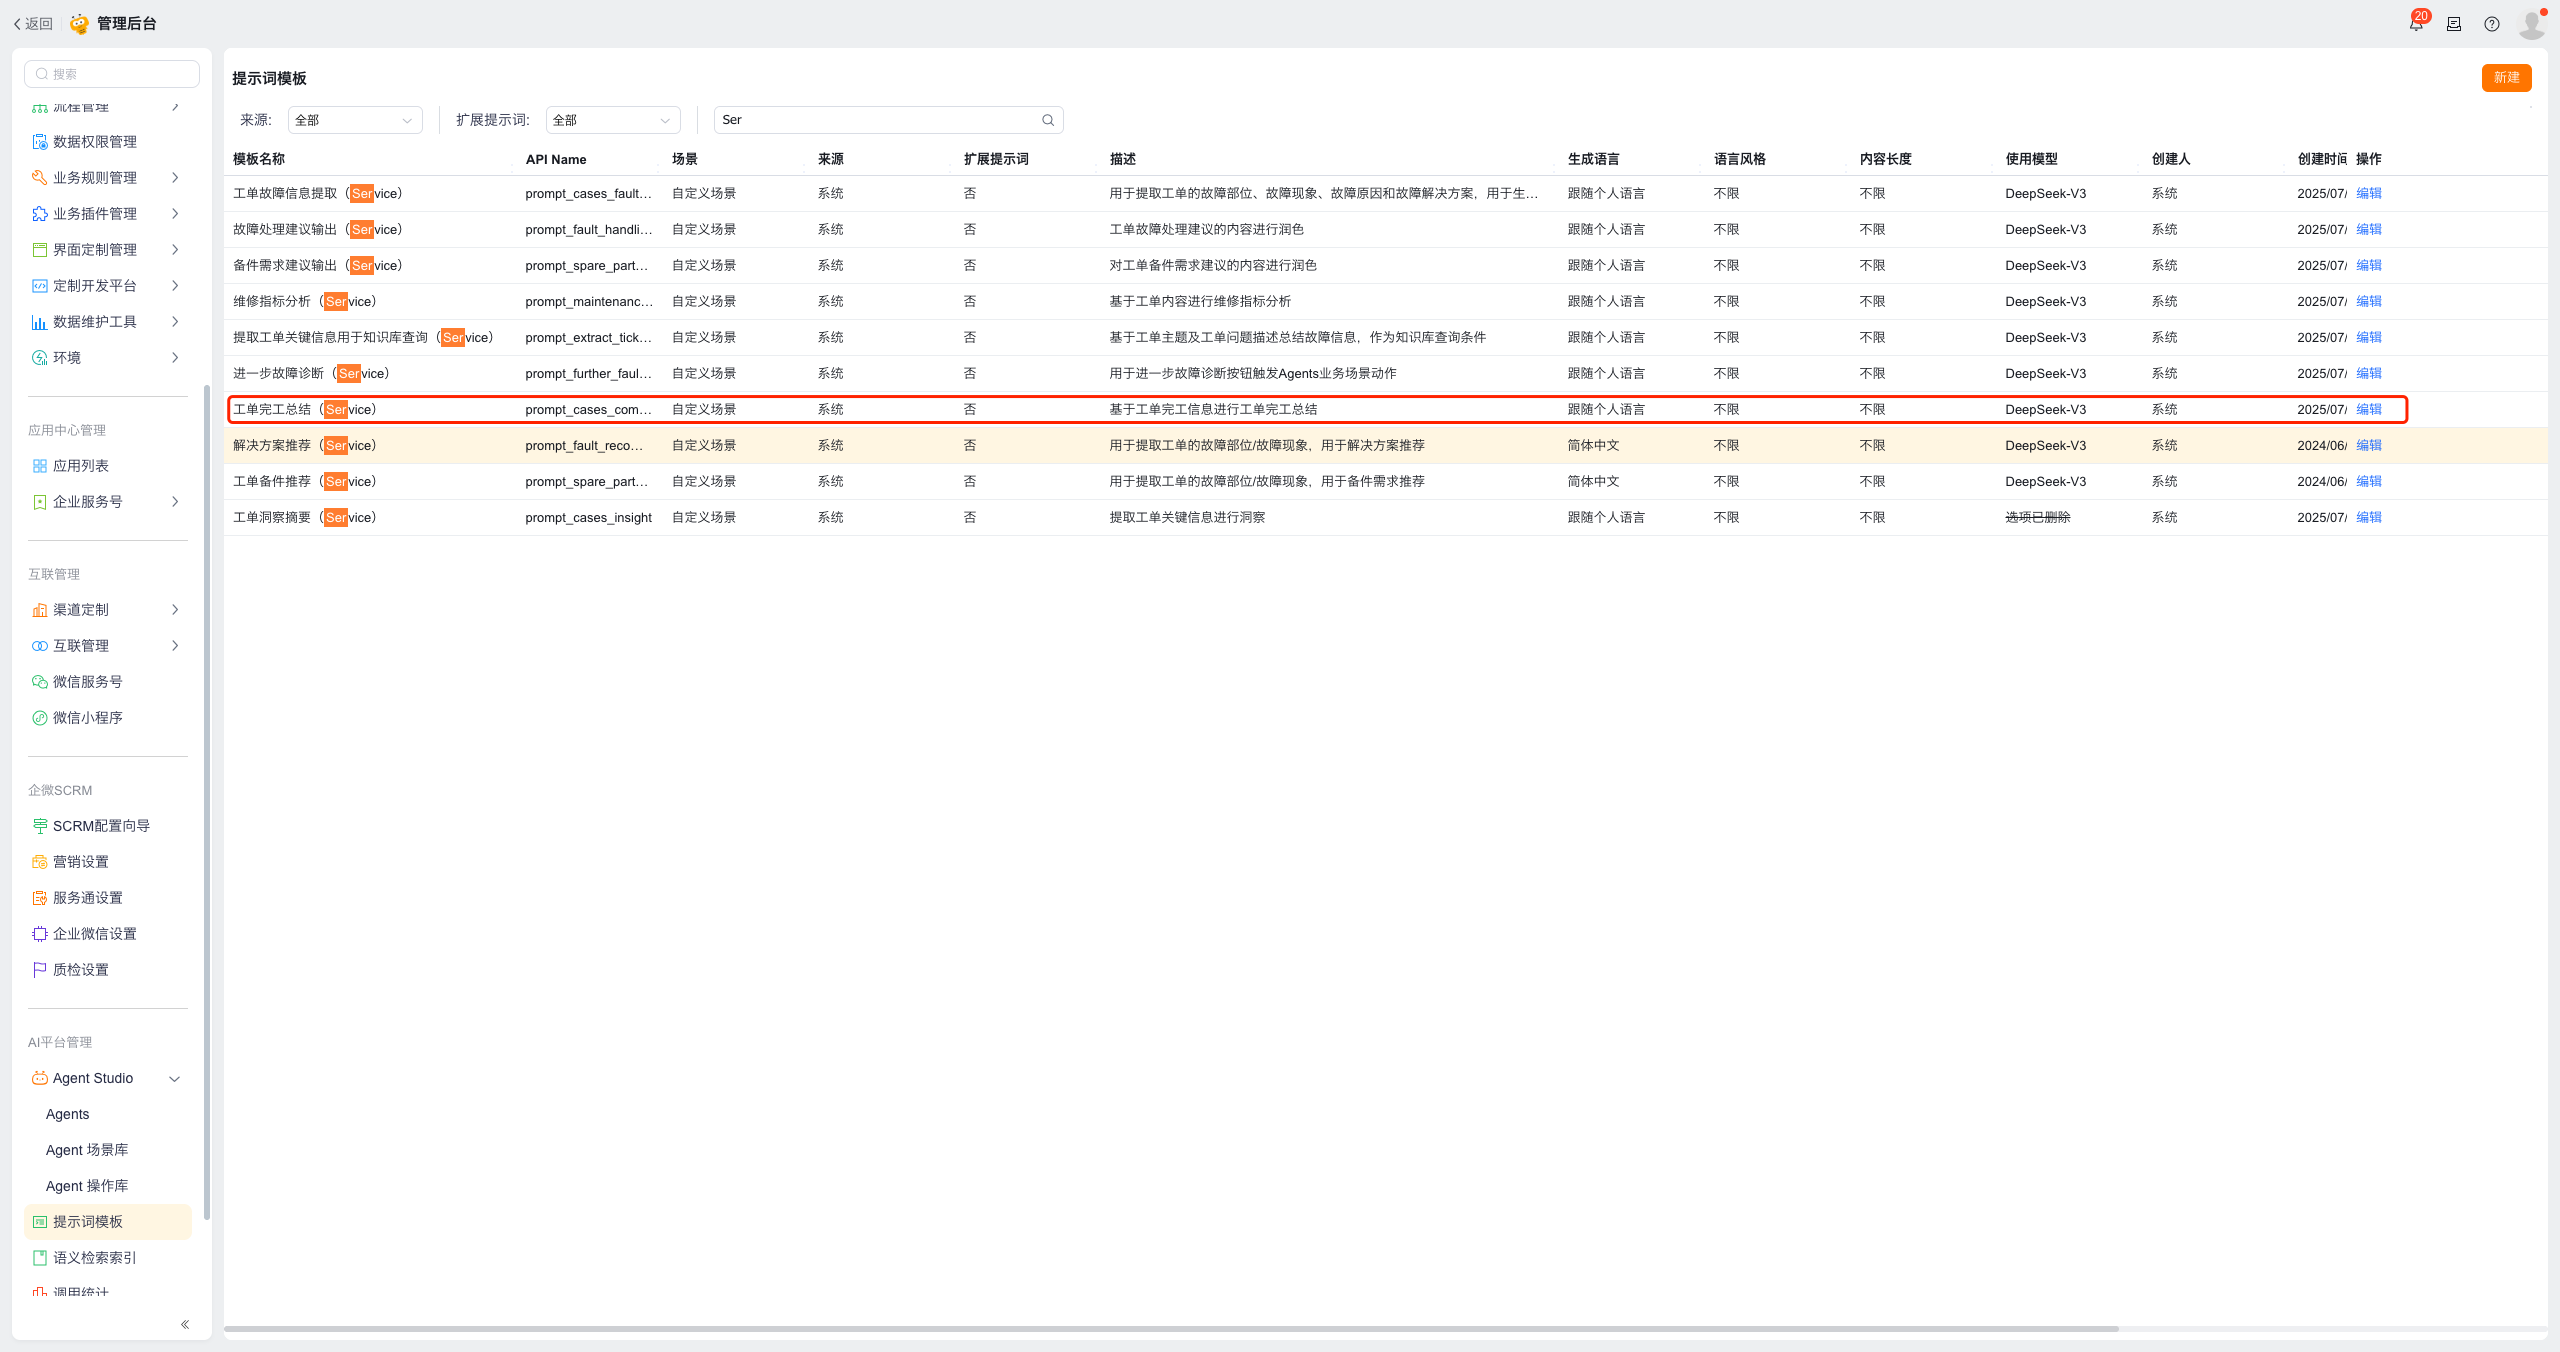The width and height of the screenshot is (2560, 1352).
Task: Expand the 业务规则管理 submenu
Action: (175, 178)
